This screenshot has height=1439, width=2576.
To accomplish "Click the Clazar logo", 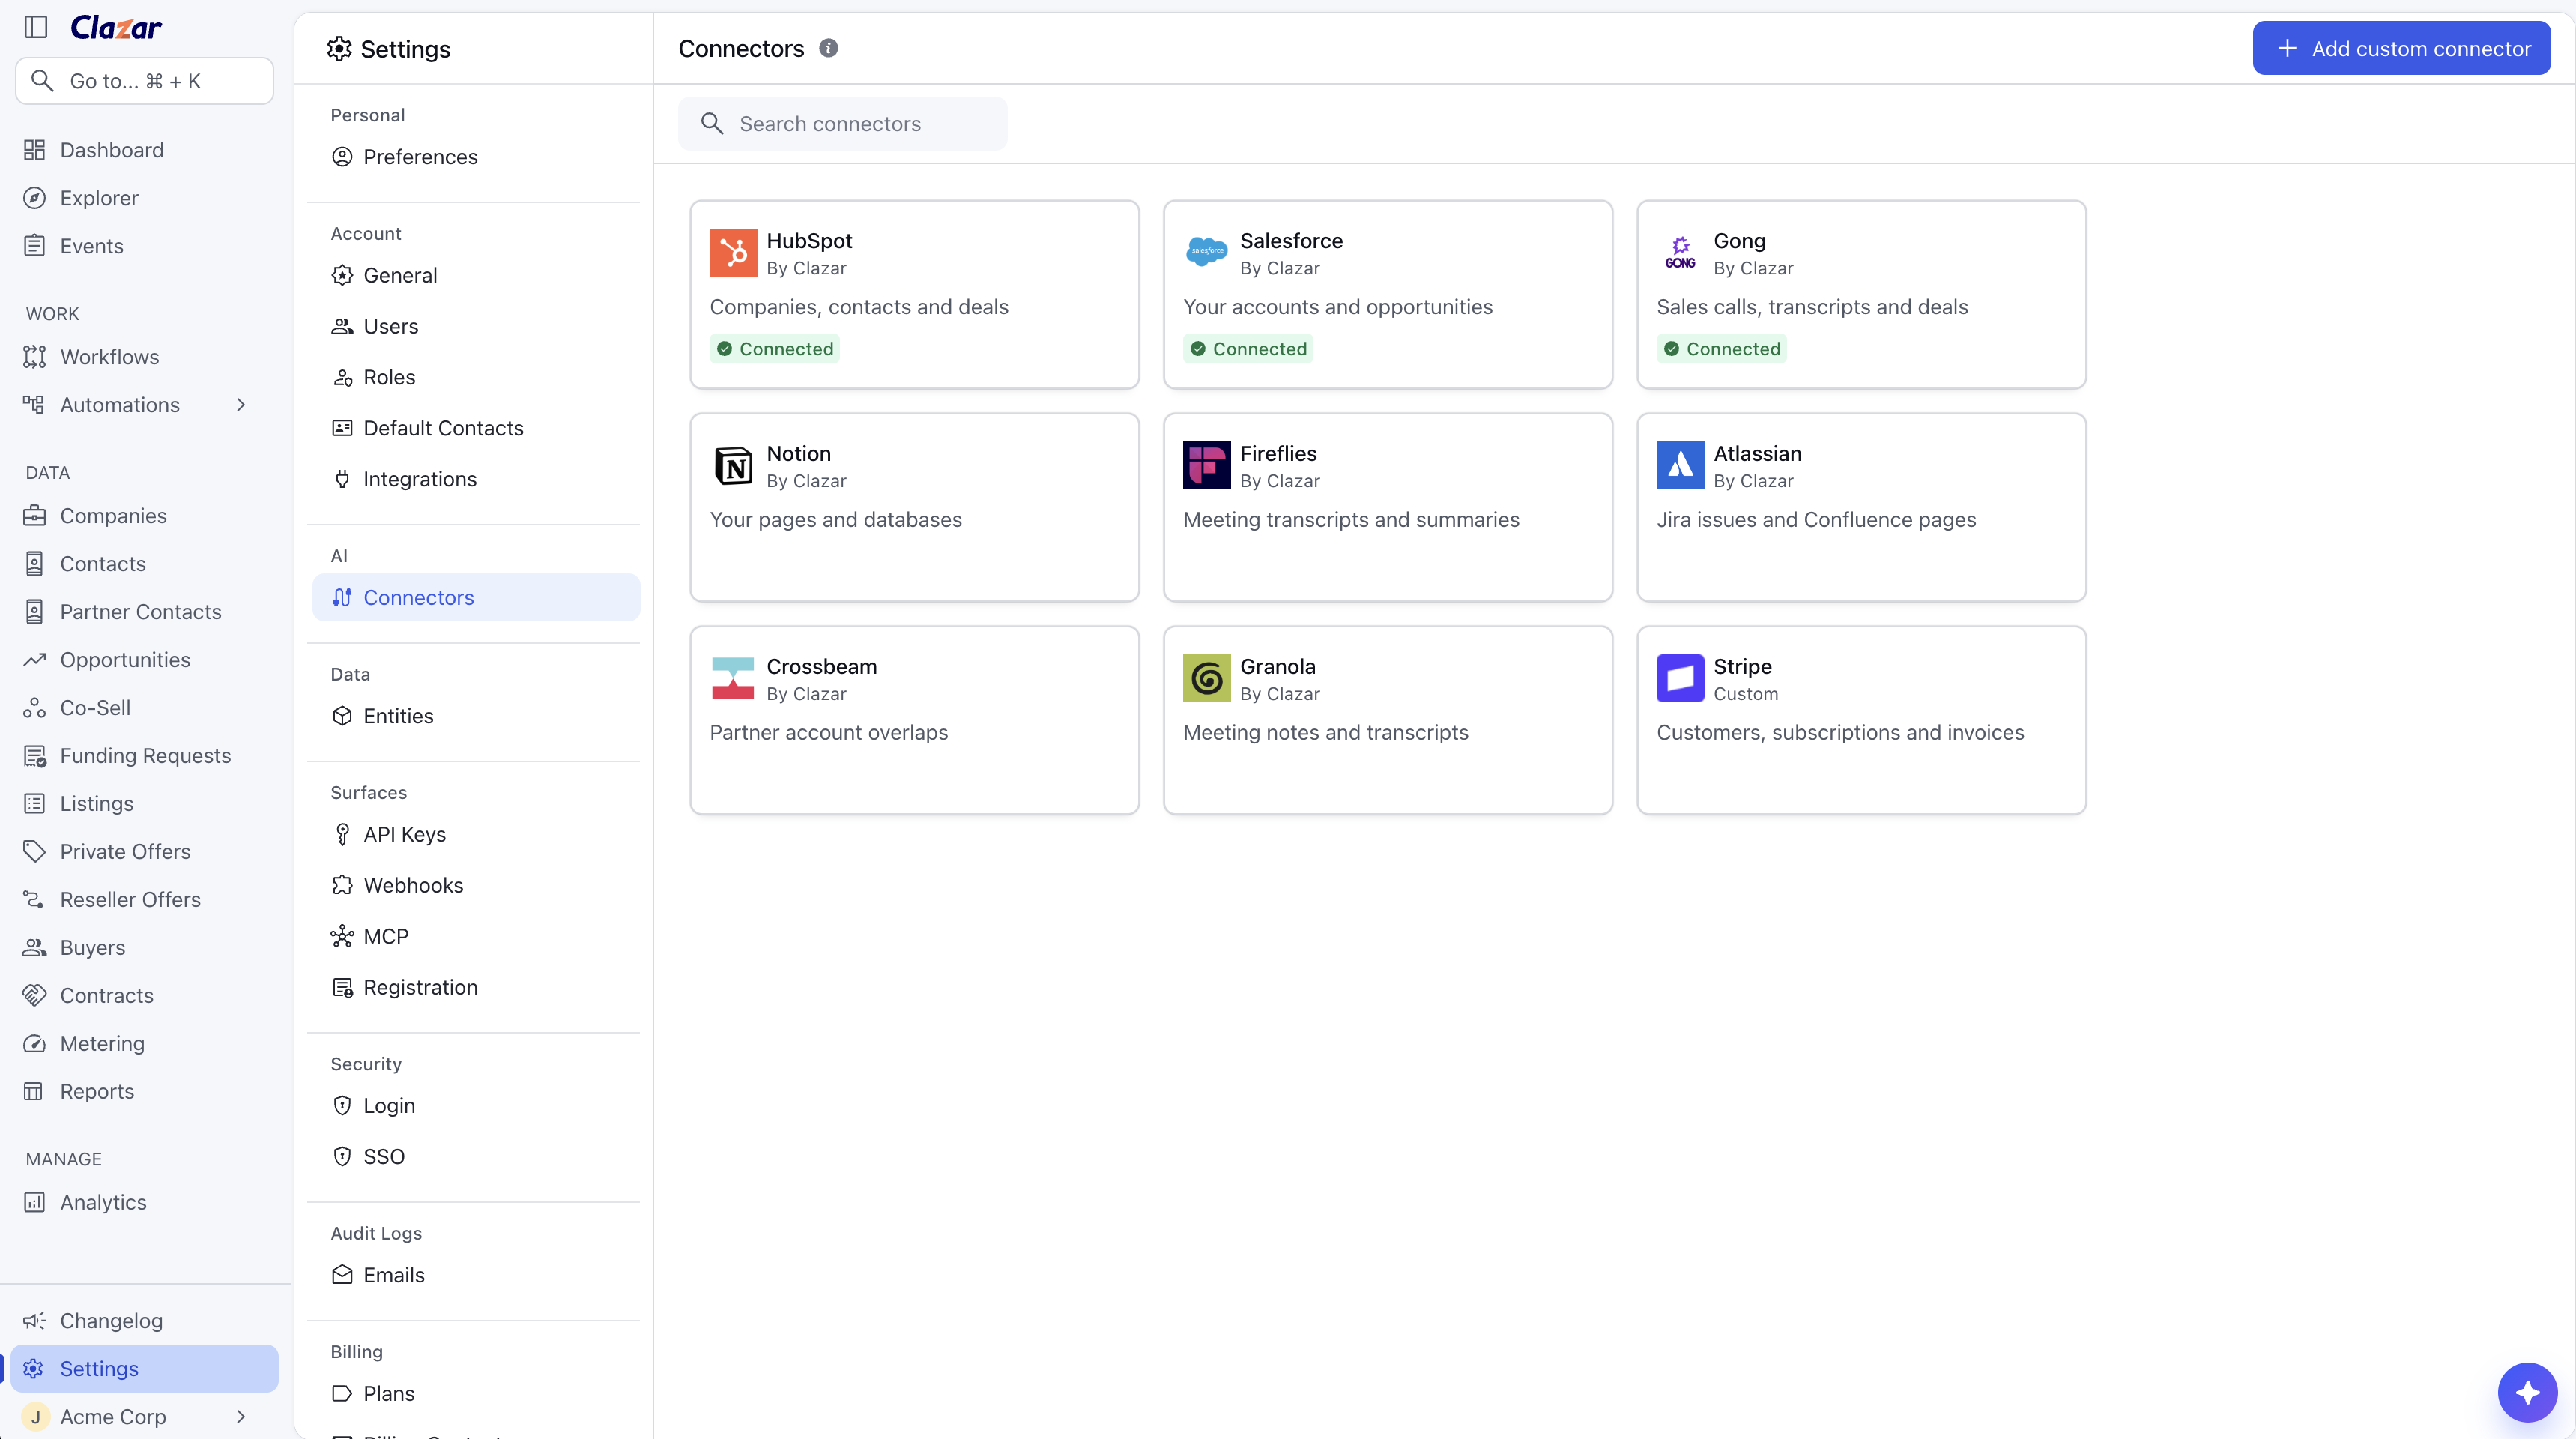I will coord(116,27).
